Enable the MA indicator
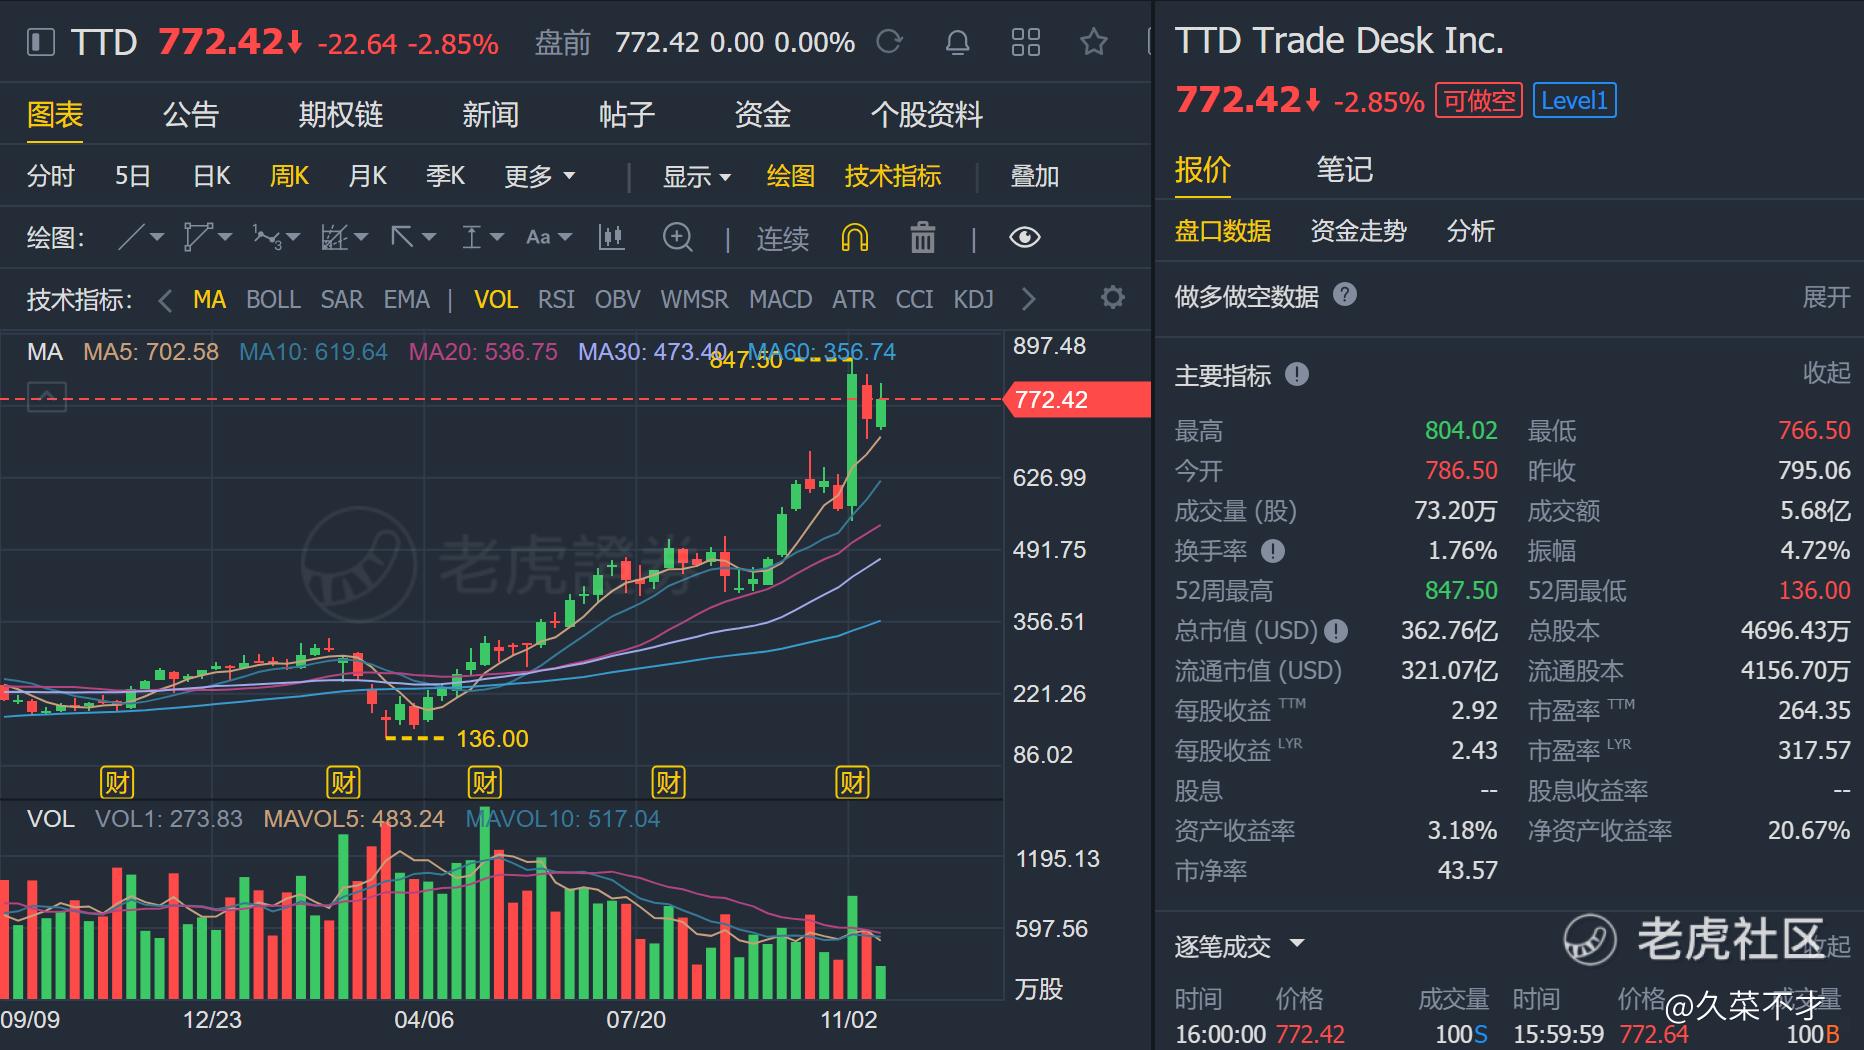 pyautogui.click(x=209, y=299)
